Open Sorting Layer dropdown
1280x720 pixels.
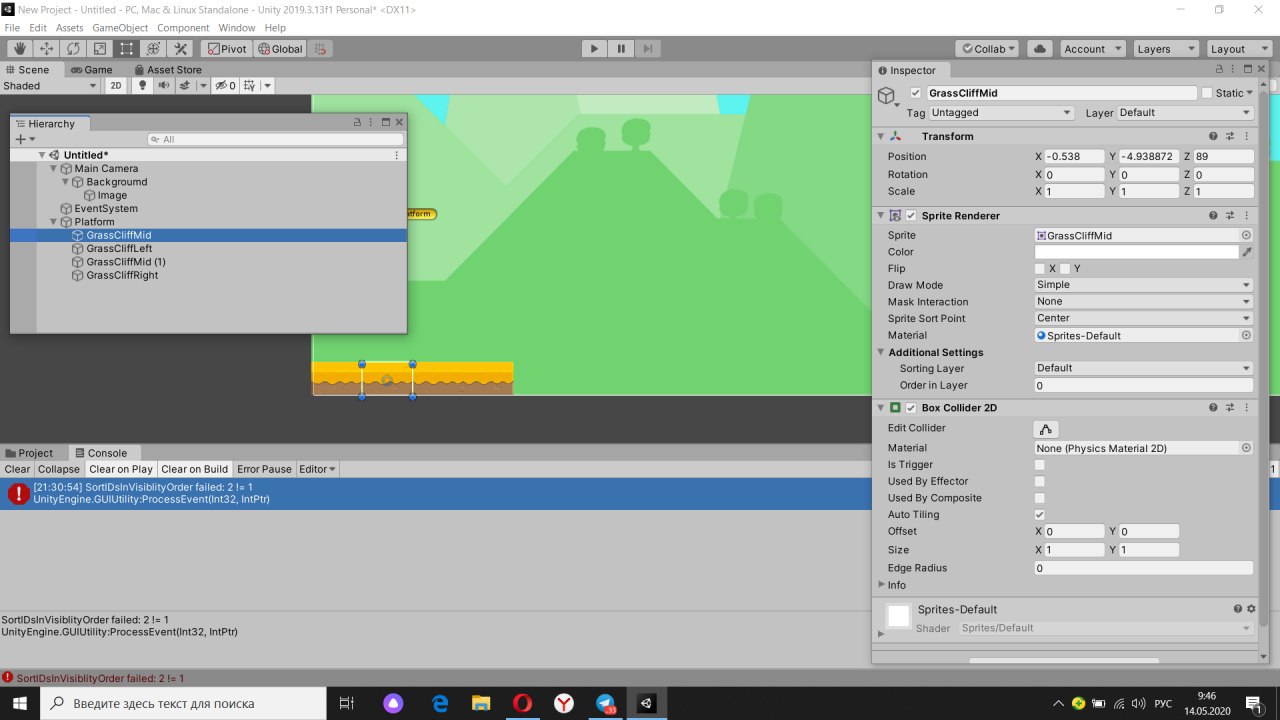(x=1143, y=368)
